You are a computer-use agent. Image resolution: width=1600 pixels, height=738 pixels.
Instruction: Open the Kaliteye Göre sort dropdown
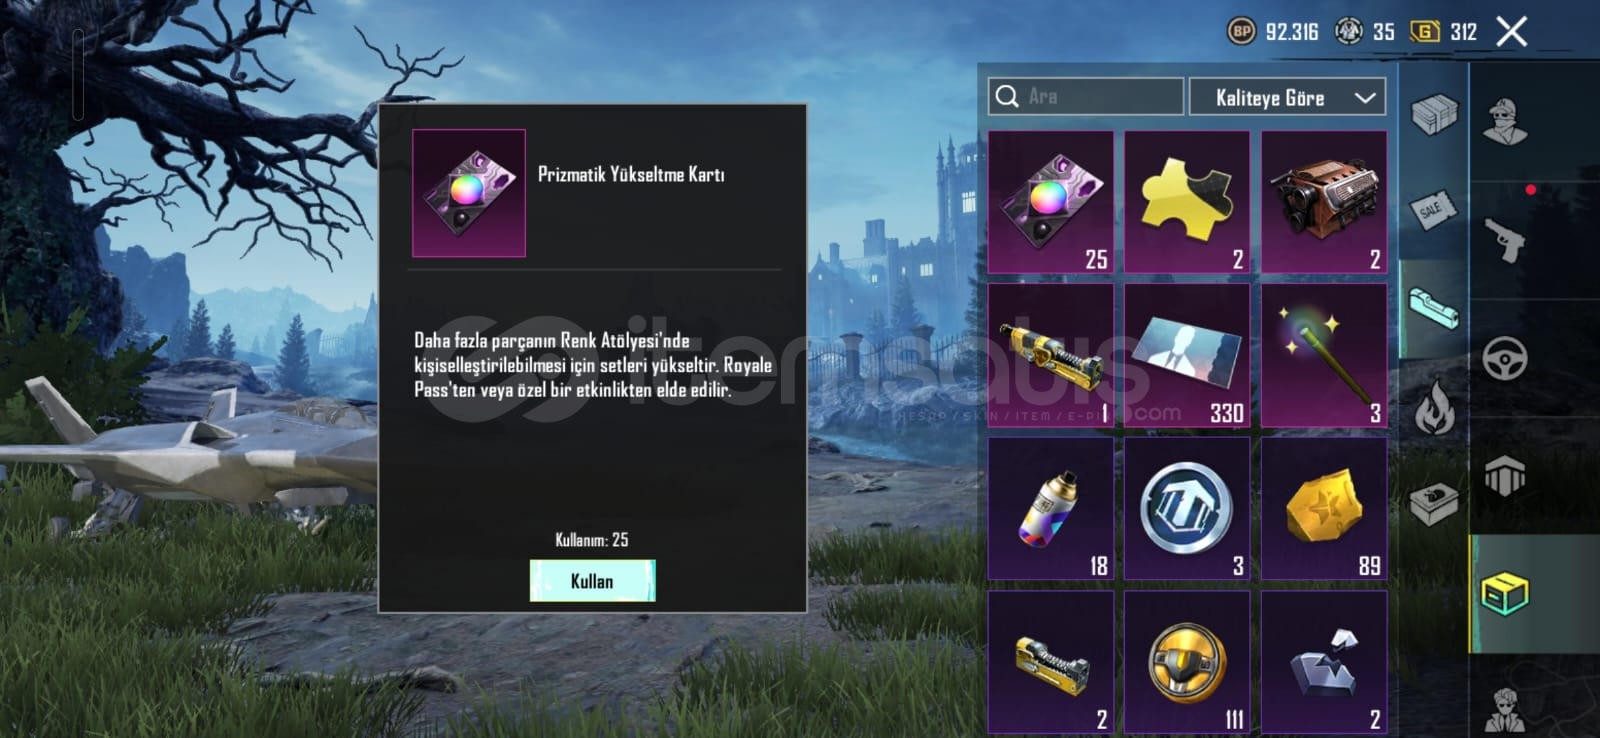click(x=1287, y=97)
